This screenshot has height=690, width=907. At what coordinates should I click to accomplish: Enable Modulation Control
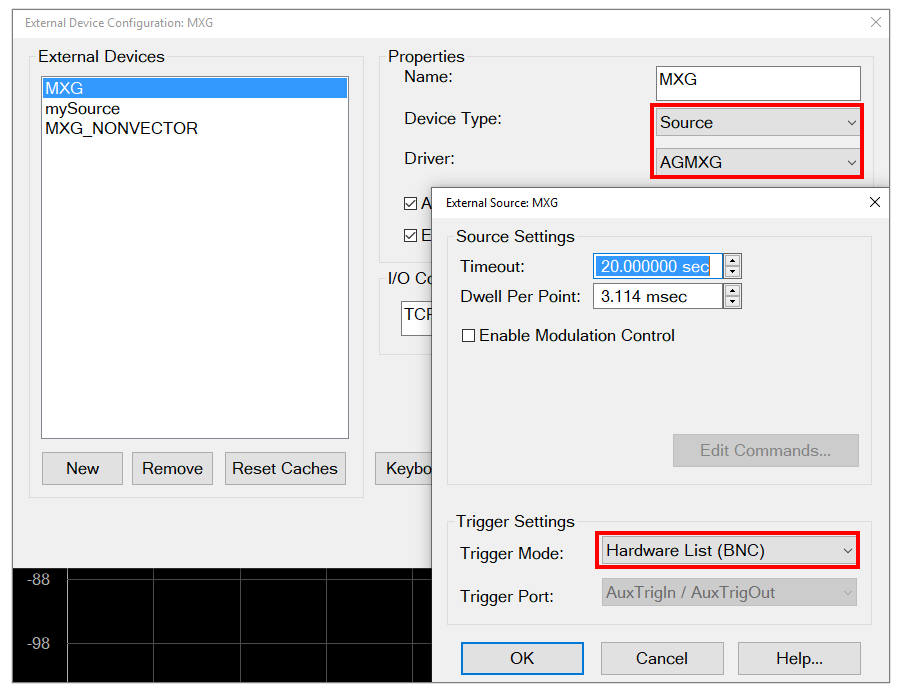[469, 335]
